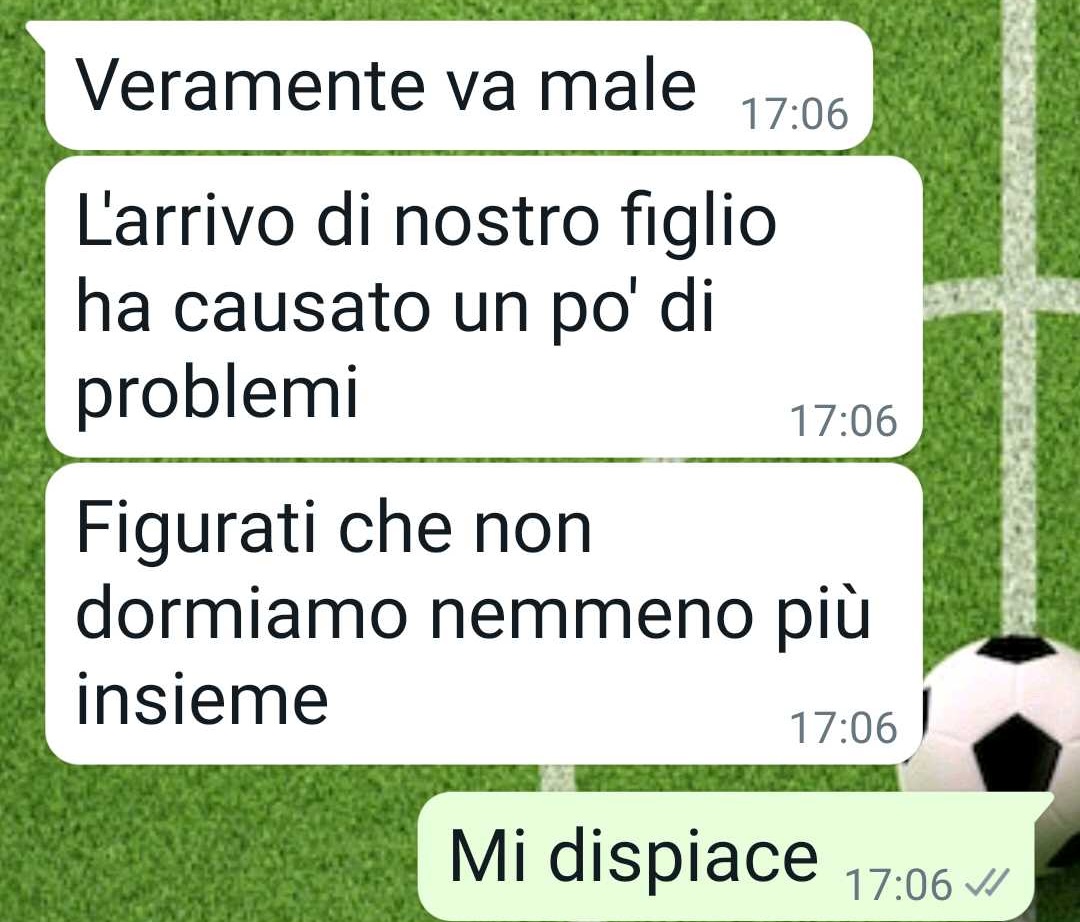Tap the white field line crossing in wallpaper
The height and width of the screenshot is (922, 1080).
(1018, 297)
